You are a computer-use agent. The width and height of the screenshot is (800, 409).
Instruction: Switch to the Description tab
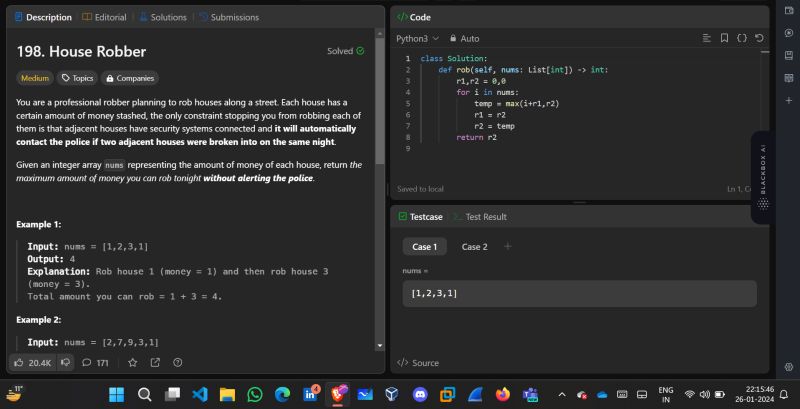[x=43, y=17]
